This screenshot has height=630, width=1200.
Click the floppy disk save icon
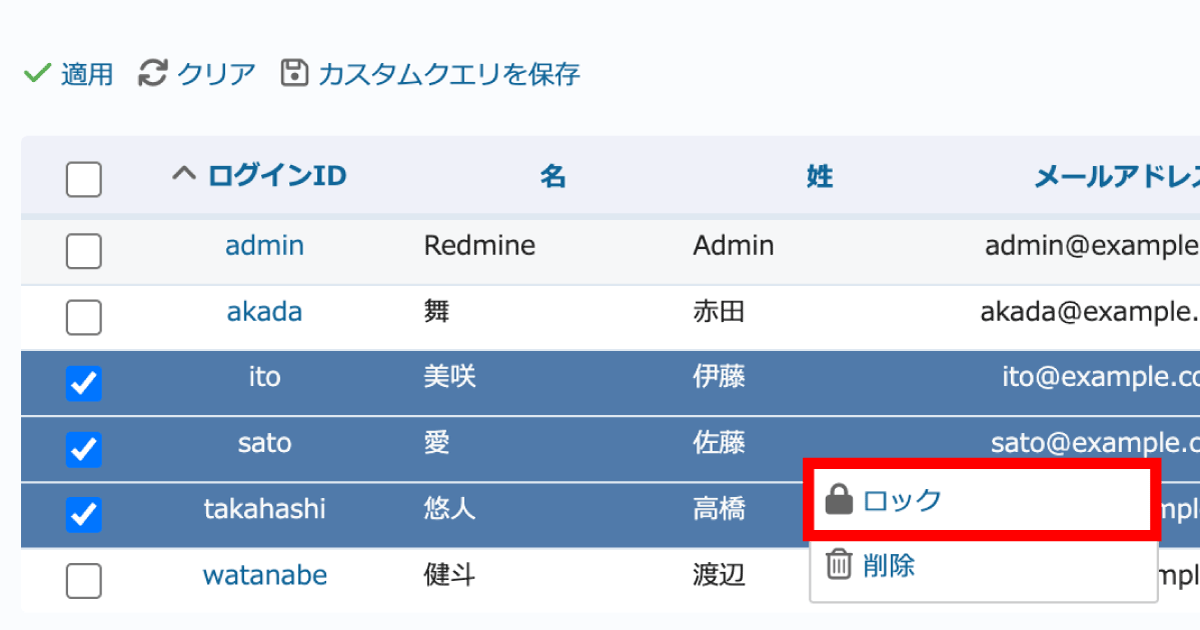tap(295, 72)
